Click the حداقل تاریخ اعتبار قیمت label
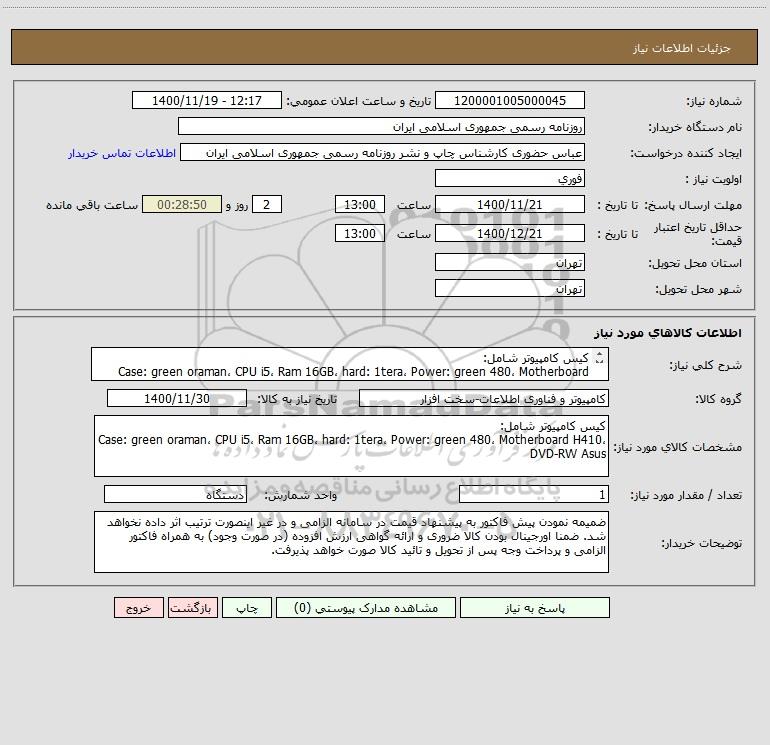Image resolution: width=770 pixels, height=745 pixels. pyautogui.click(x=698, y=234)
